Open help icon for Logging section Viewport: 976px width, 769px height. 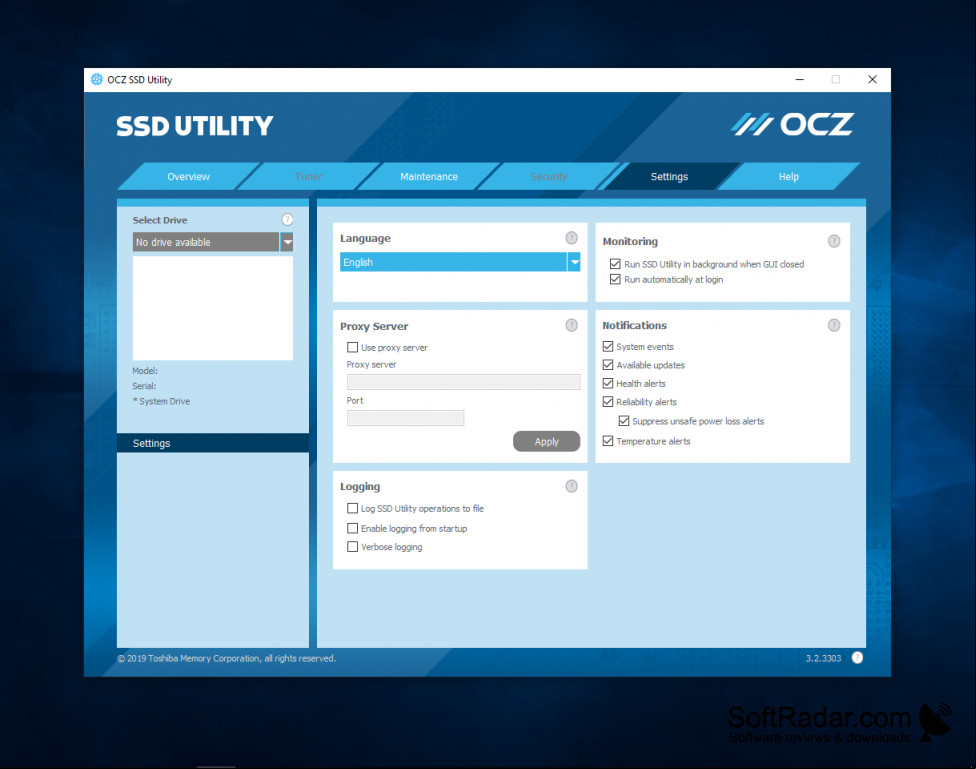[571, 486]
